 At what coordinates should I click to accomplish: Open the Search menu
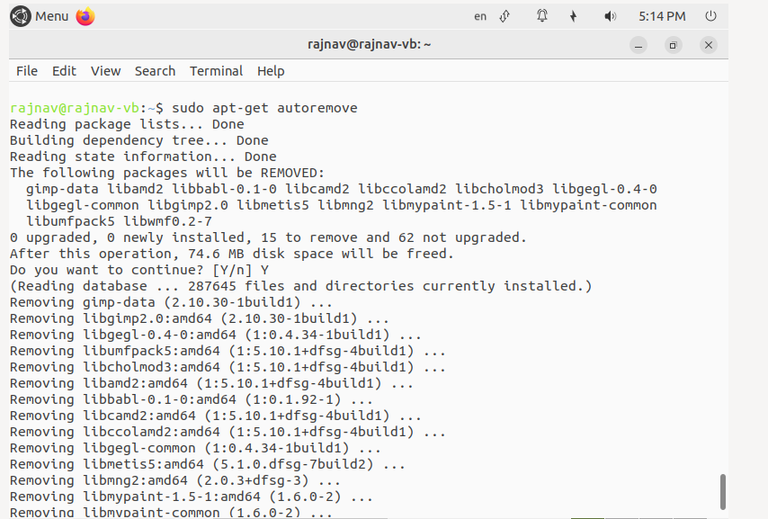pyautogui.click(x=155, y=71)
